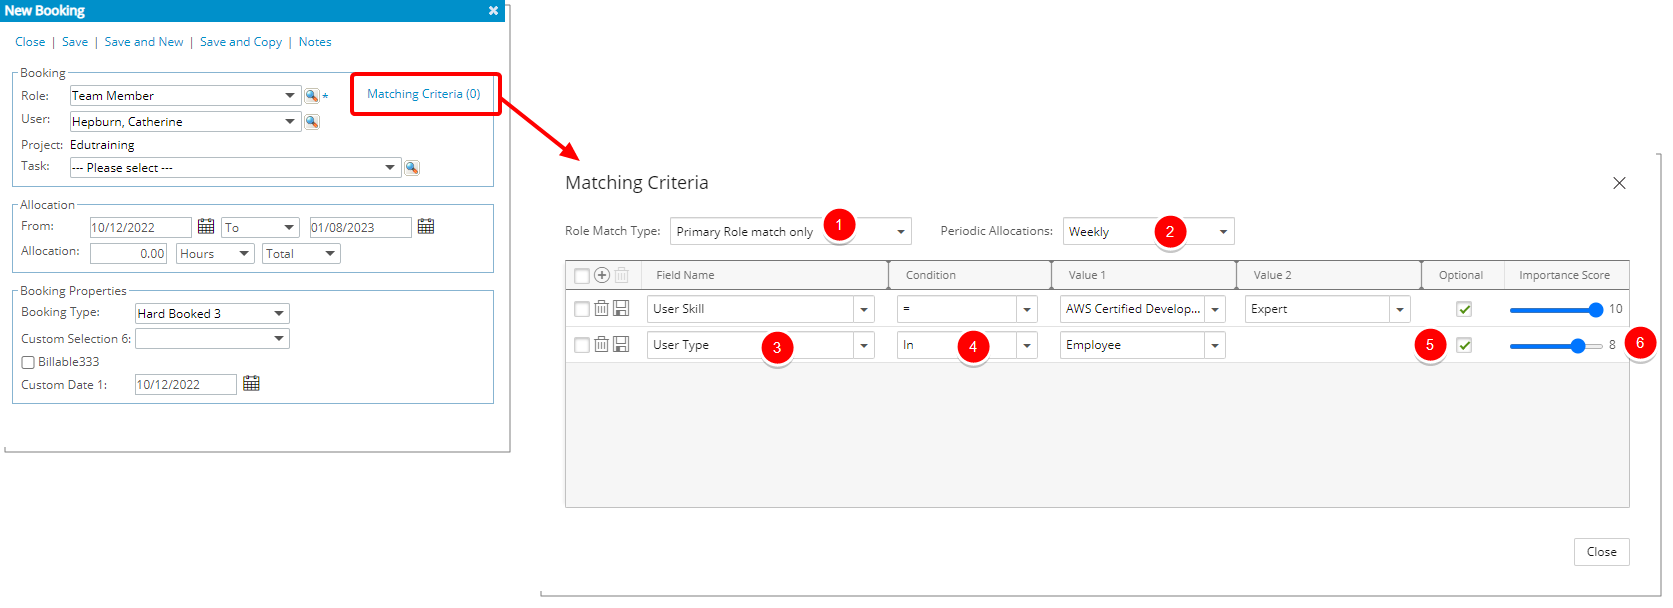Toggle the select-all checkbox in grid header

pos(582,276)
